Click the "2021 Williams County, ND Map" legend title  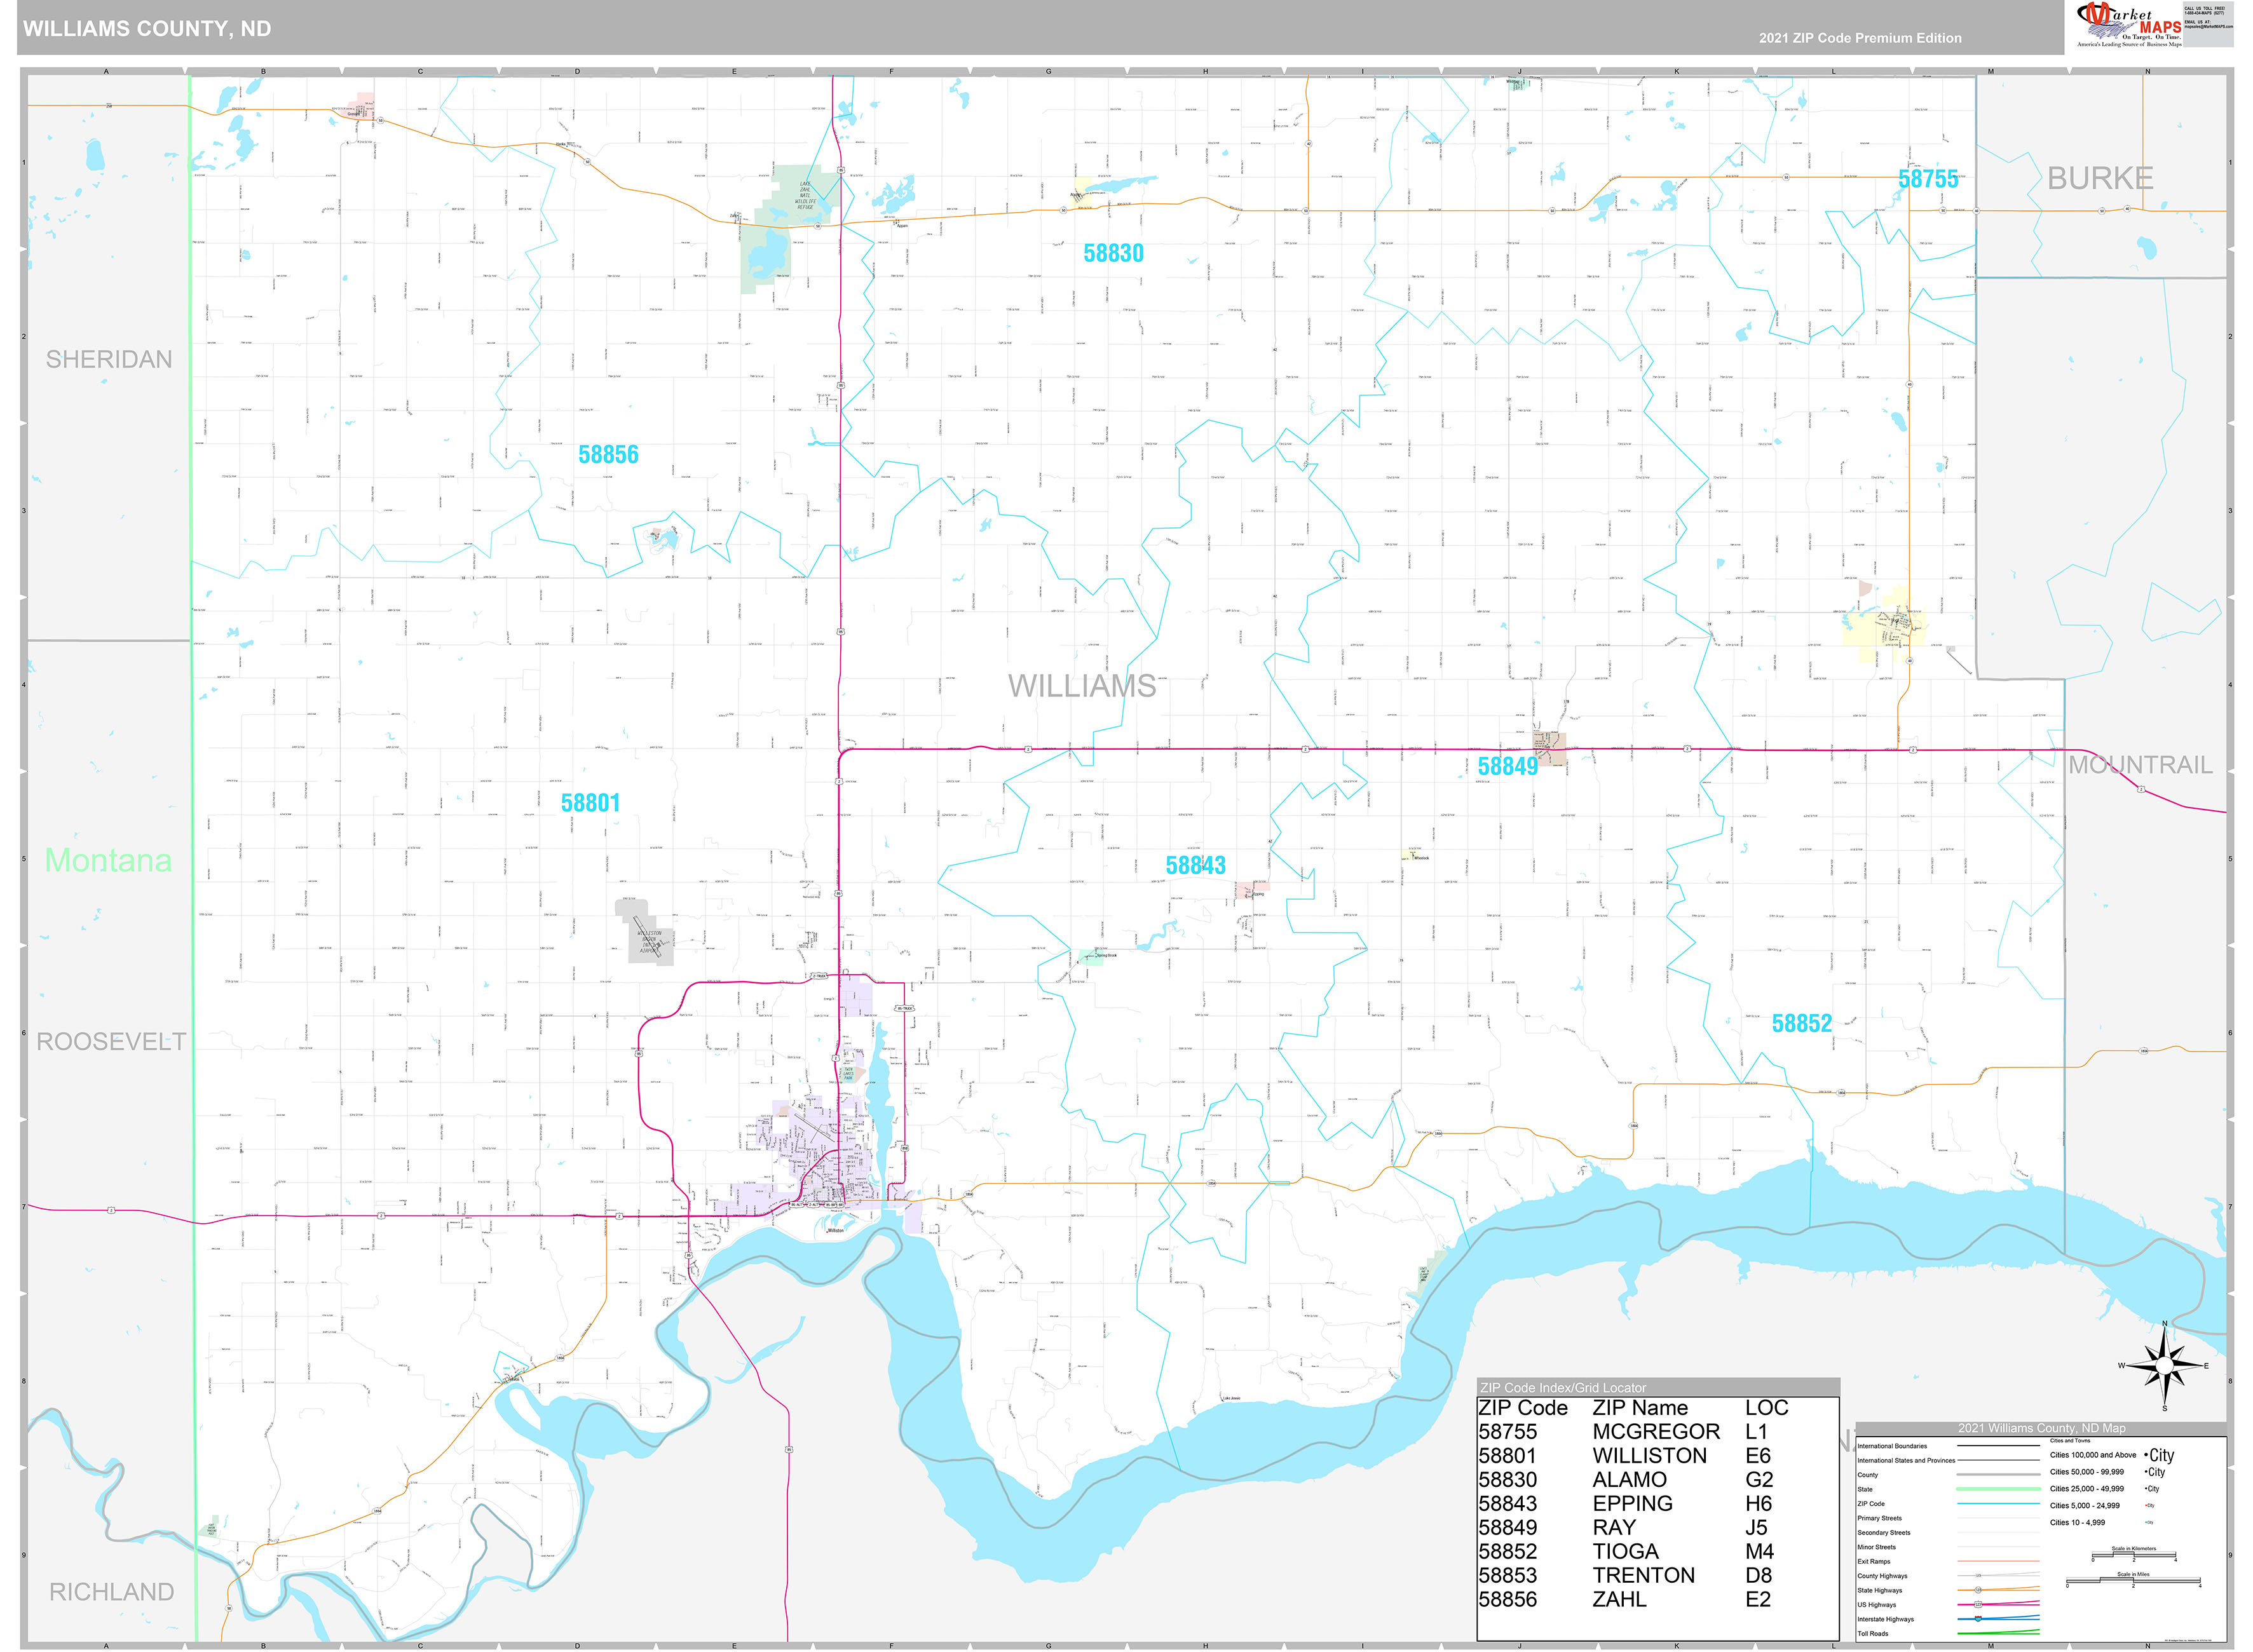[2041, 1428]
